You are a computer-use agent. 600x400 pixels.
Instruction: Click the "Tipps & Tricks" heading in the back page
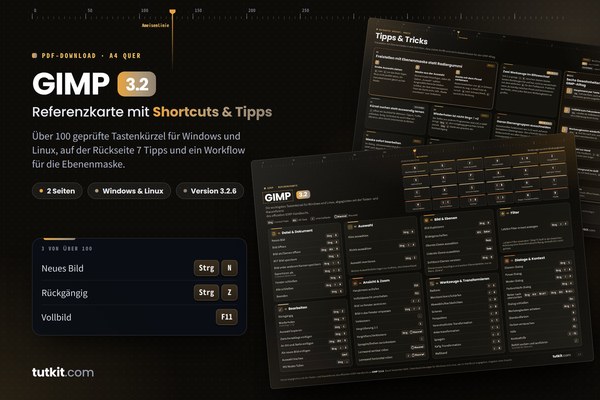point(401,38)
